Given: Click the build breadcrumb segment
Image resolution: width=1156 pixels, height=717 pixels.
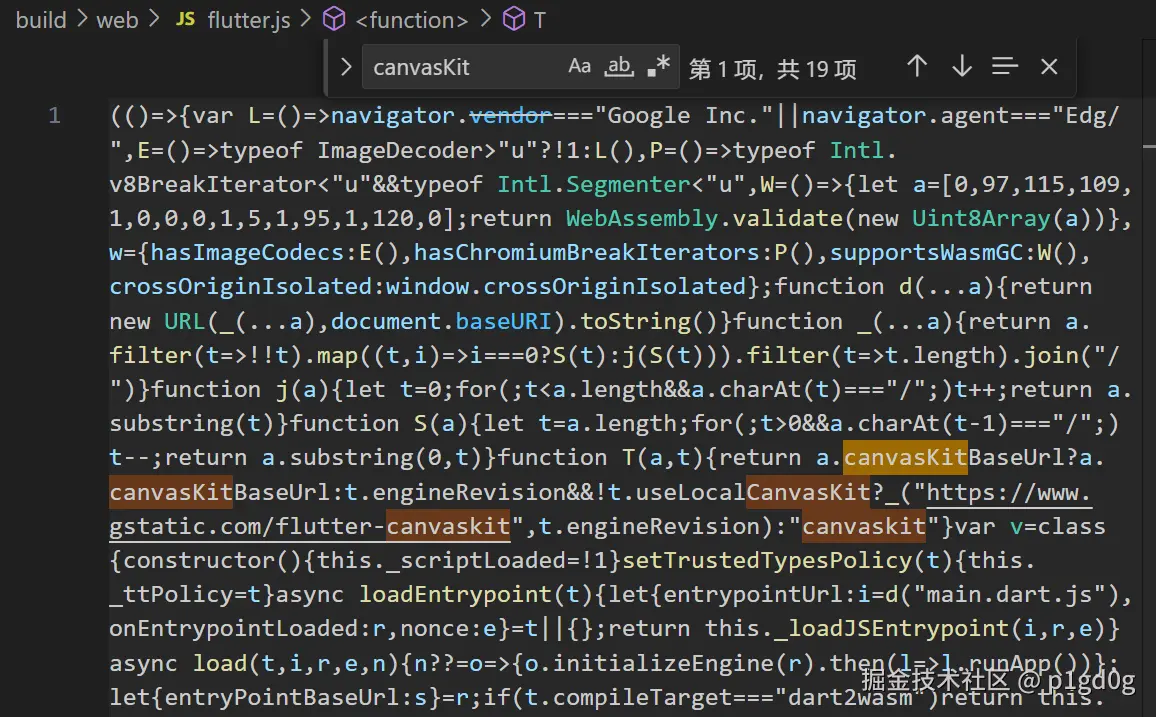Looking at the screenshot, I should click(41, 20).
